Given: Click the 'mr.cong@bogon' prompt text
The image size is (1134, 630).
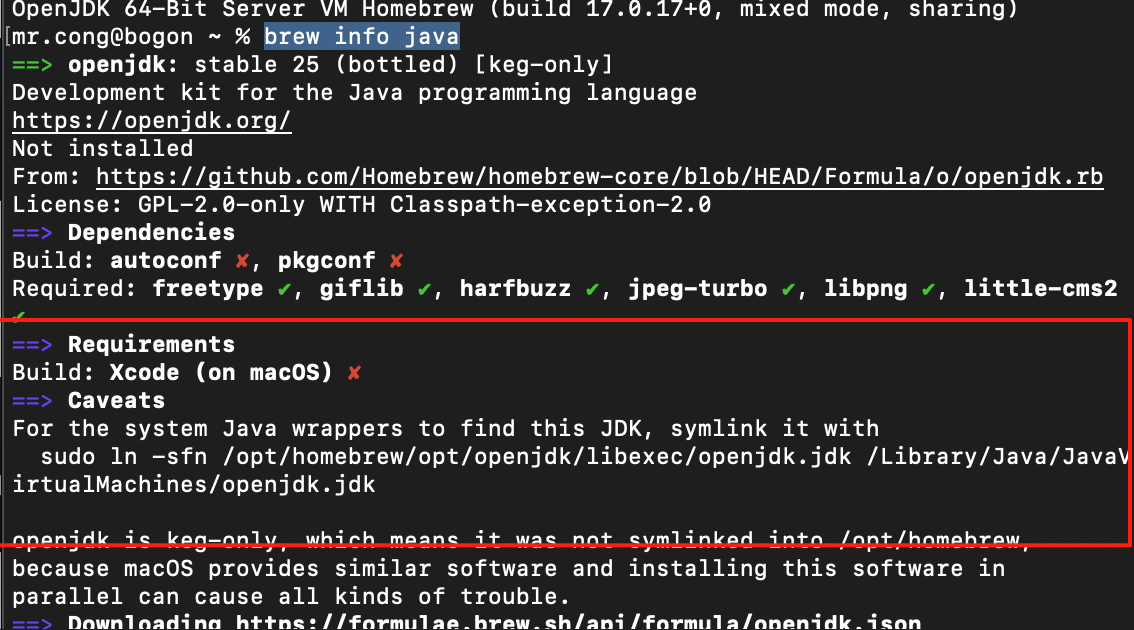Looking at the screenshot, I should (103, 36).
